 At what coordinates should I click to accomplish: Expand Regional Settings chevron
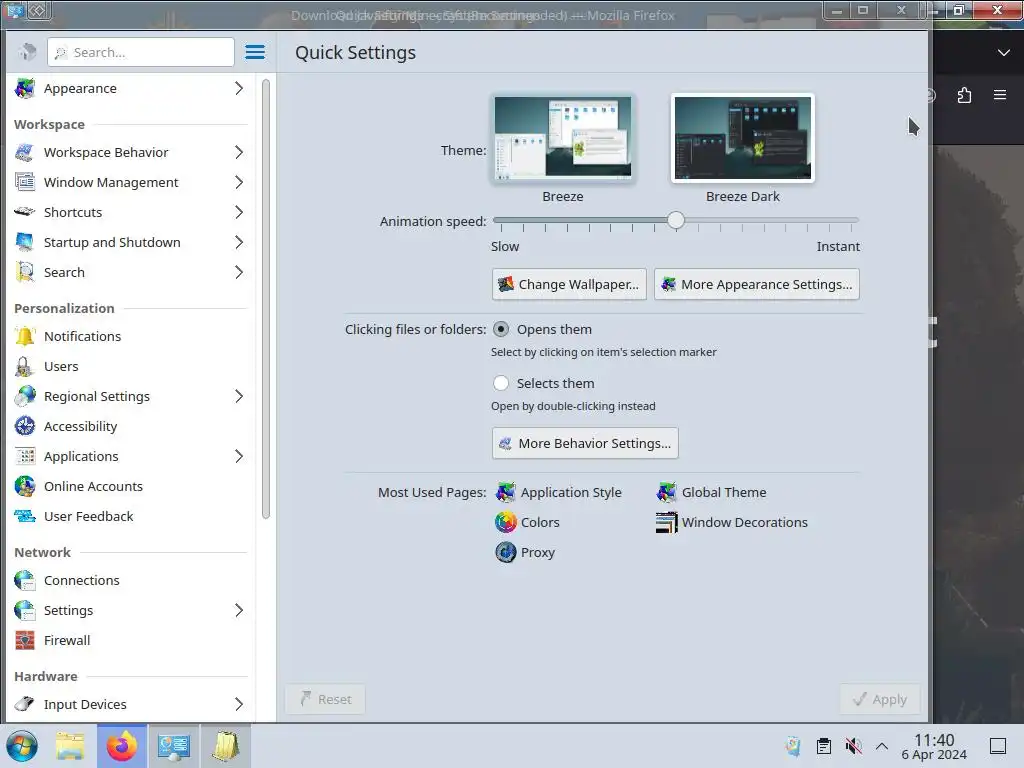pyautogui.click(x=239, y=396)
